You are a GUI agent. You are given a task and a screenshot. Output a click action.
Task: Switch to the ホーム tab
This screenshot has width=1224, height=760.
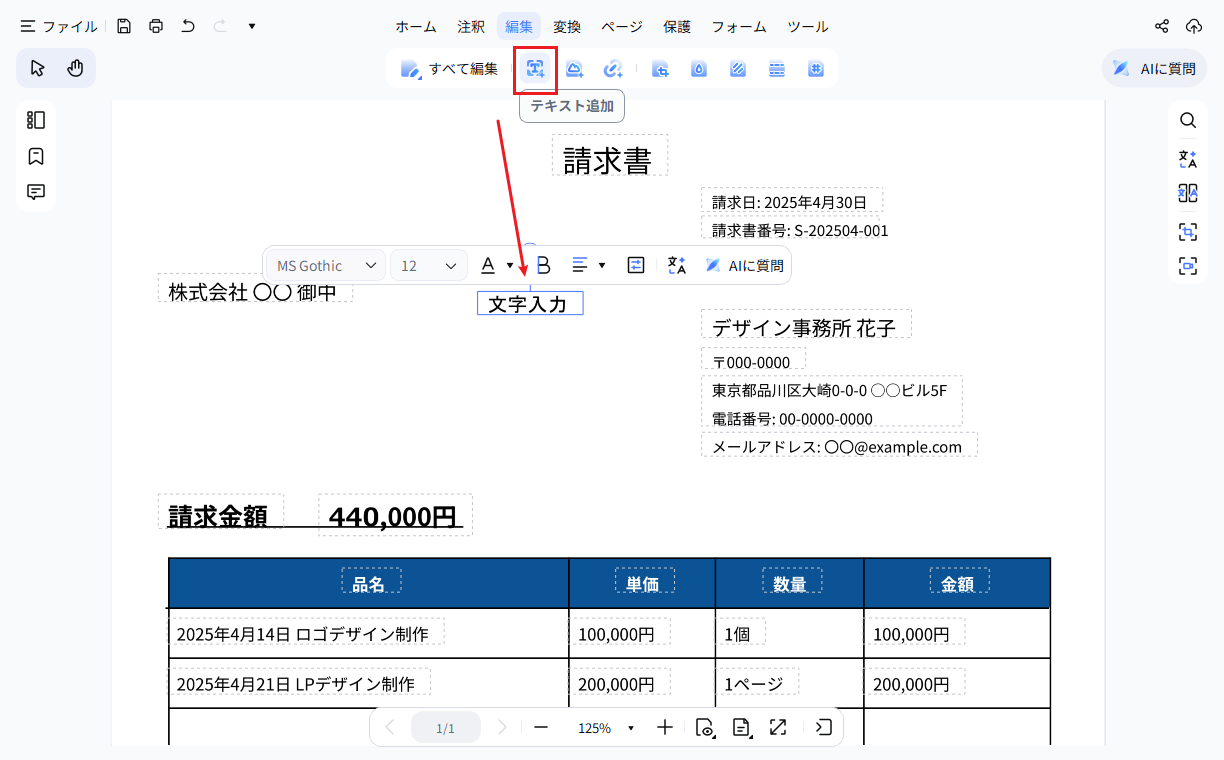[415, 26]
